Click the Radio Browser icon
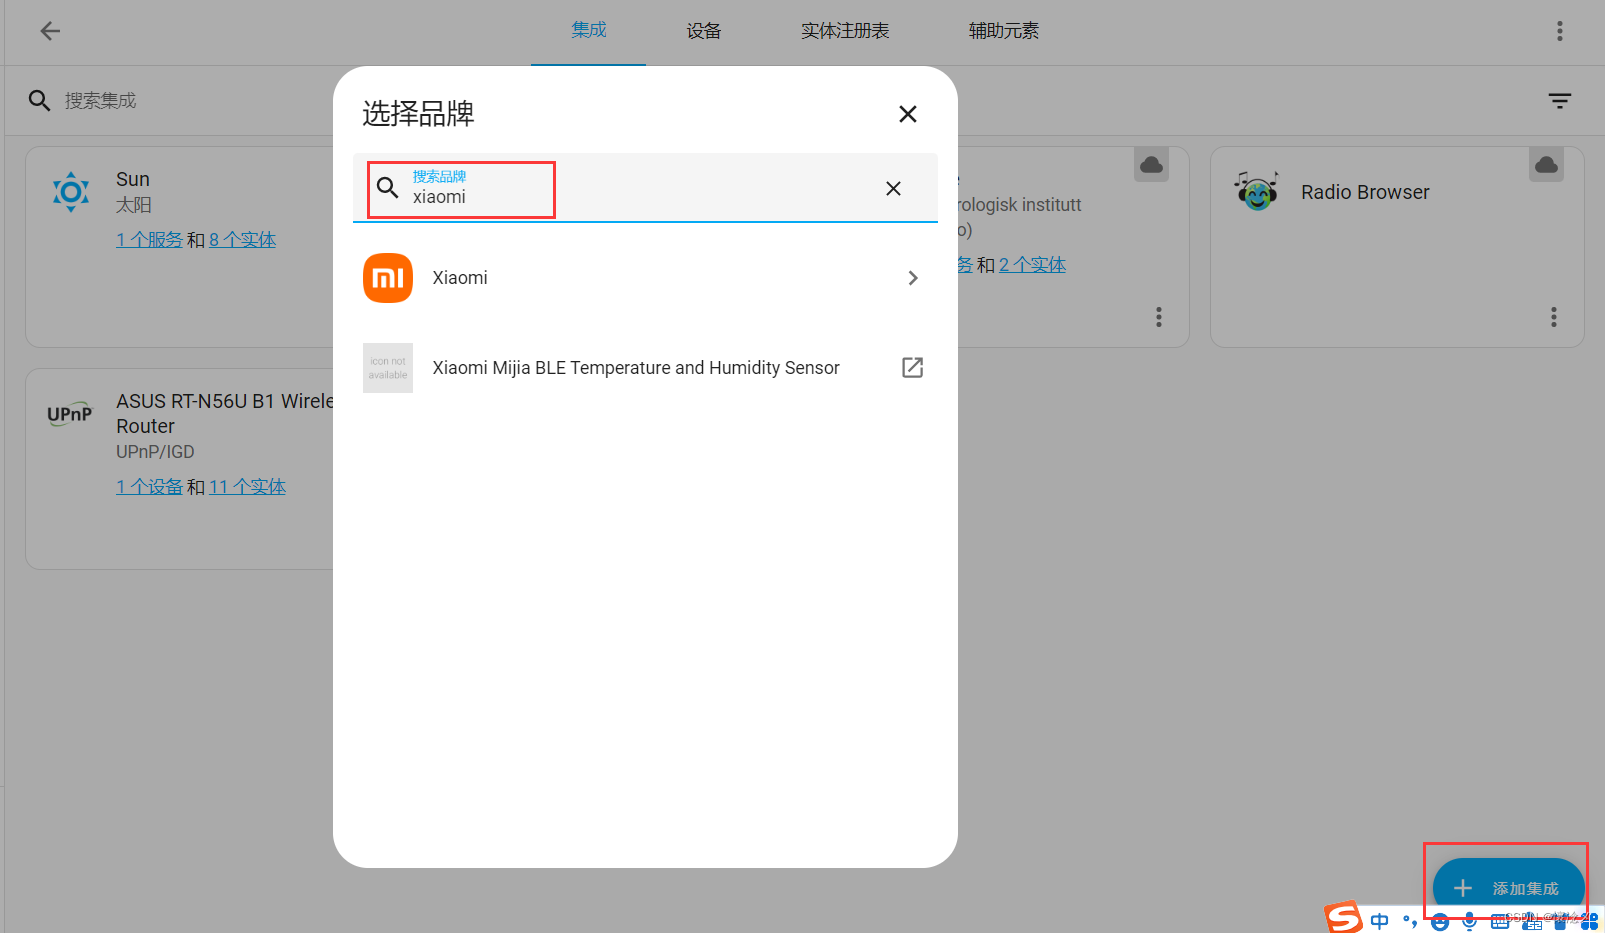Viewport: 1605px width, 933px height. (x=1257, y=190)
